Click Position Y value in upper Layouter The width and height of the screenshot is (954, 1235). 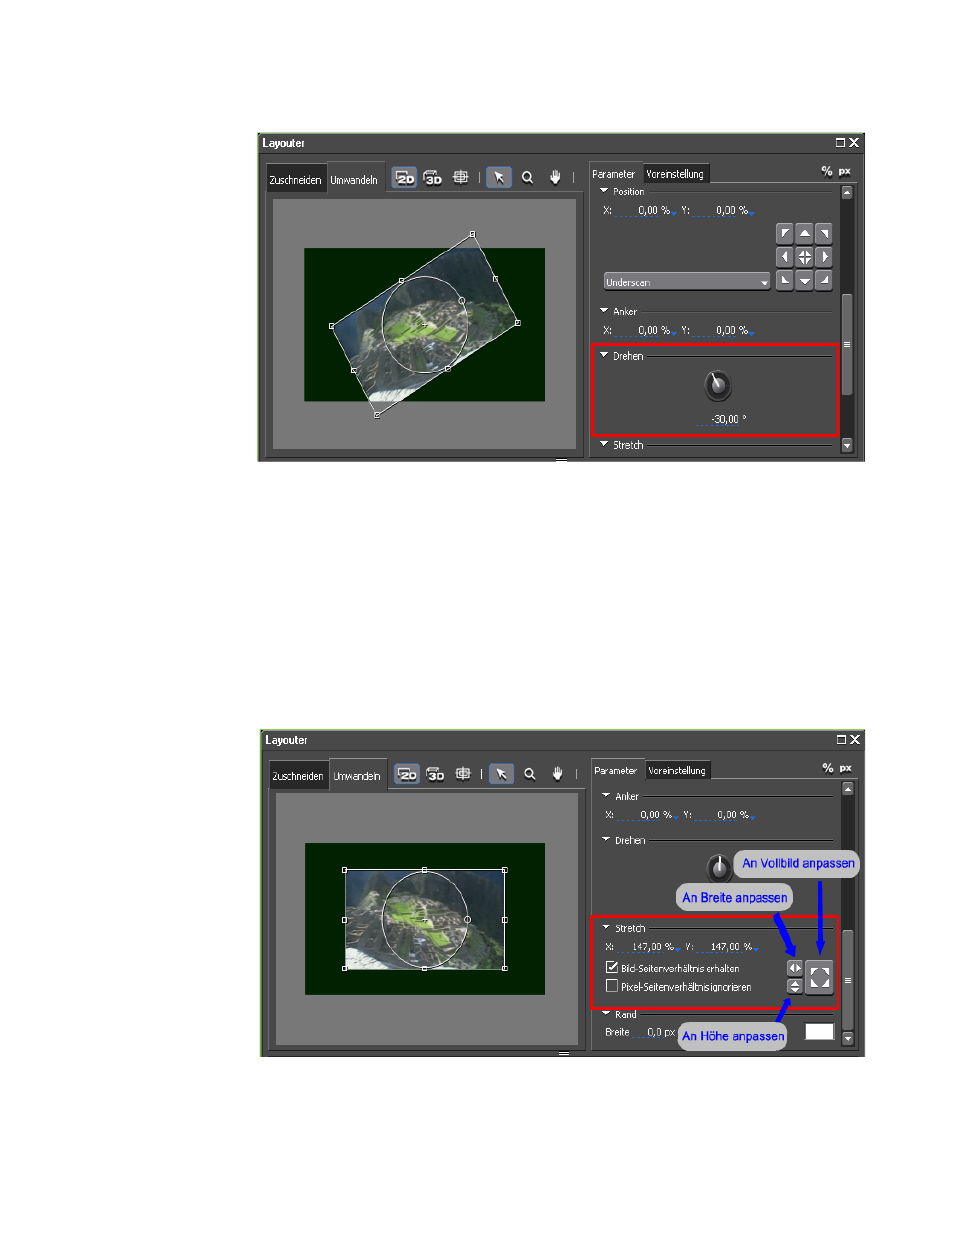(x=724, y=211)
